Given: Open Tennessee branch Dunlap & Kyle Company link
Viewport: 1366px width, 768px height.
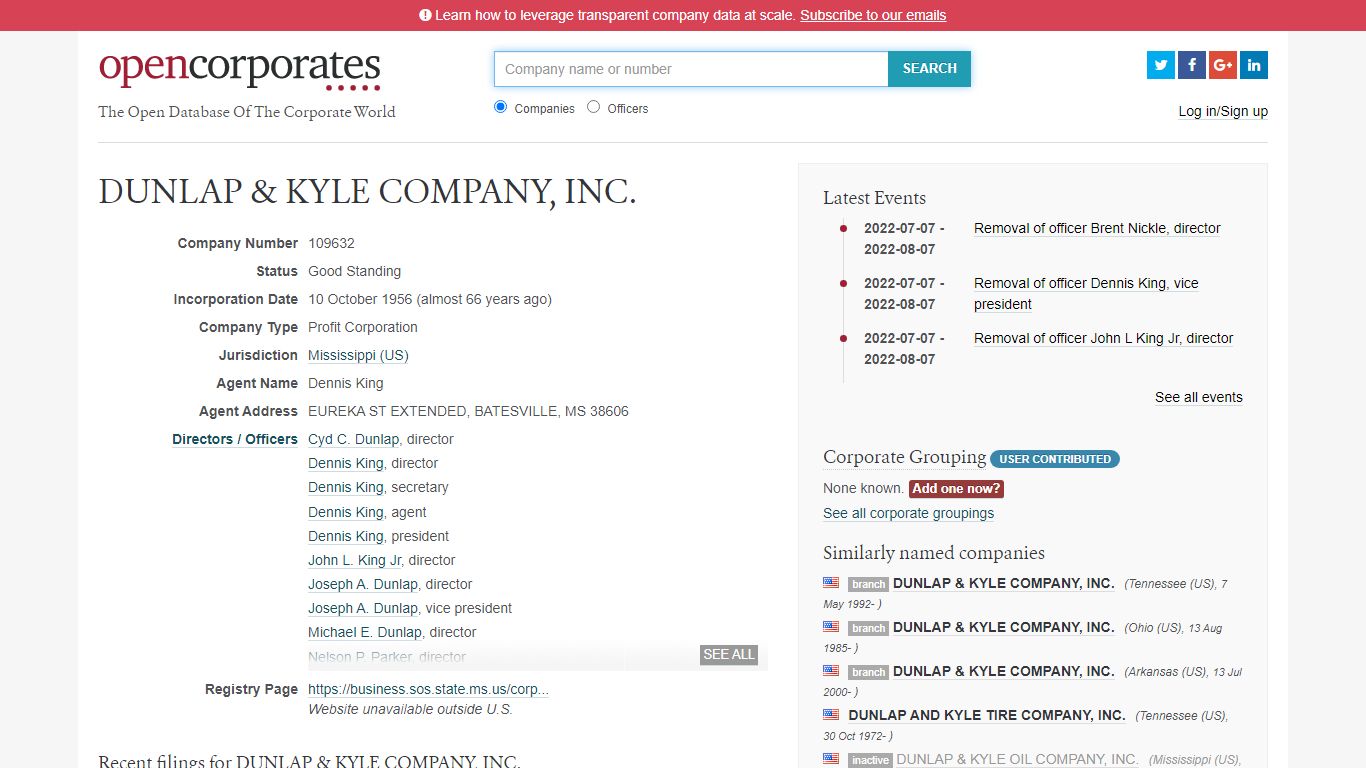Looking at the screenshot, I should (x=1003, y=583).
